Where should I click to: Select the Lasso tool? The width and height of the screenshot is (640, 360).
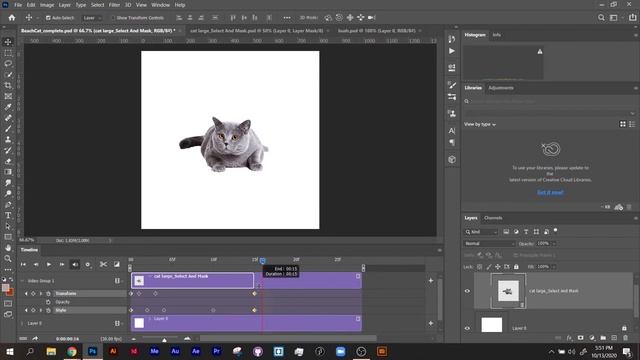[8, 64]
